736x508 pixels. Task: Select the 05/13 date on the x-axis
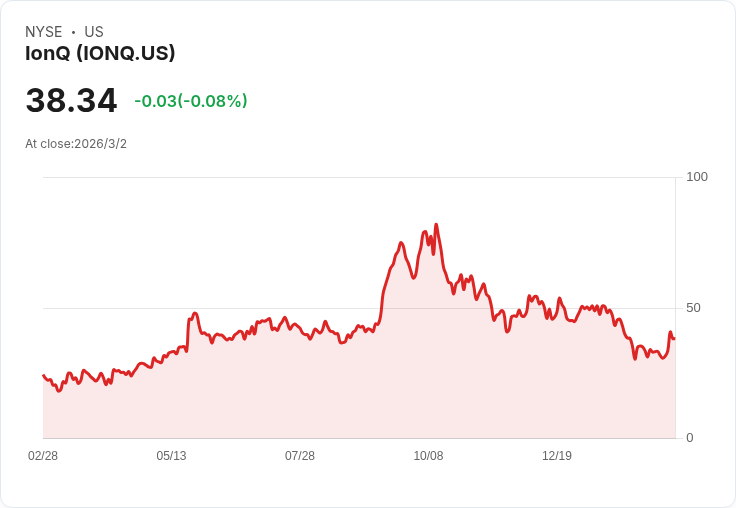[x=171, y=456]
